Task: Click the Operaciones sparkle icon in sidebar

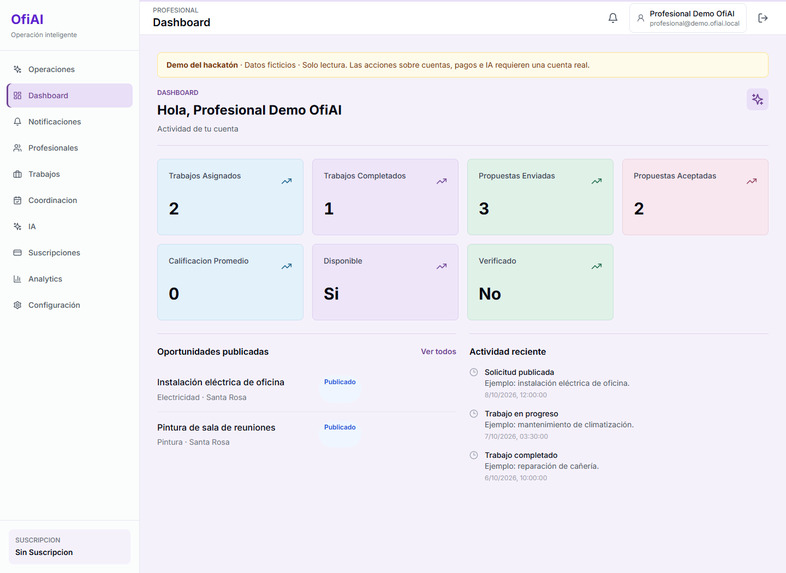Action: (18, 69)
